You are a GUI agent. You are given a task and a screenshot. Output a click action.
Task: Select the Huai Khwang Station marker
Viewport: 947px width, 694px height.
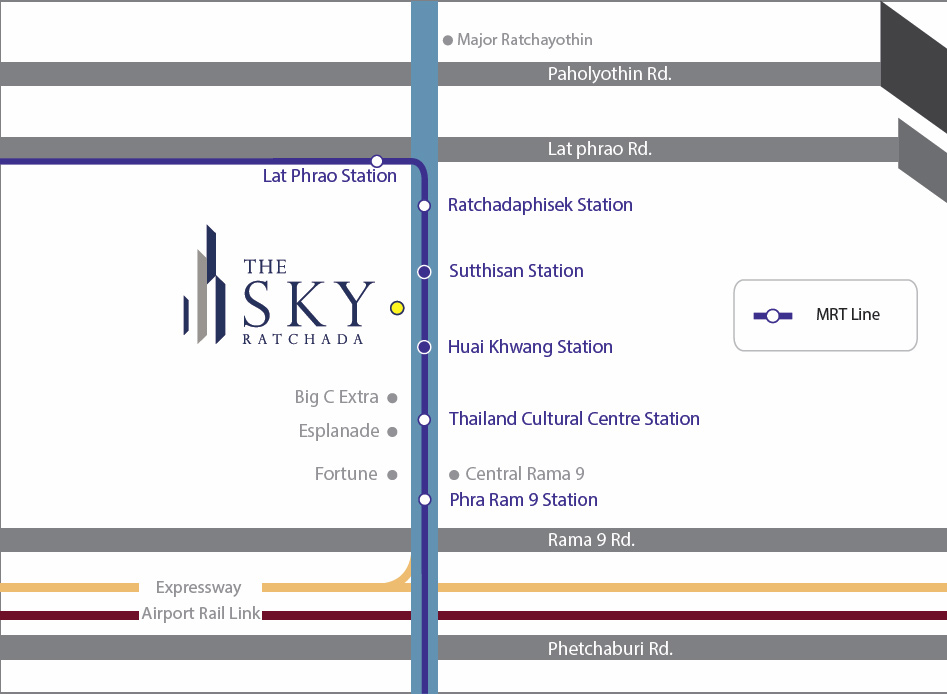pos(424,347)
